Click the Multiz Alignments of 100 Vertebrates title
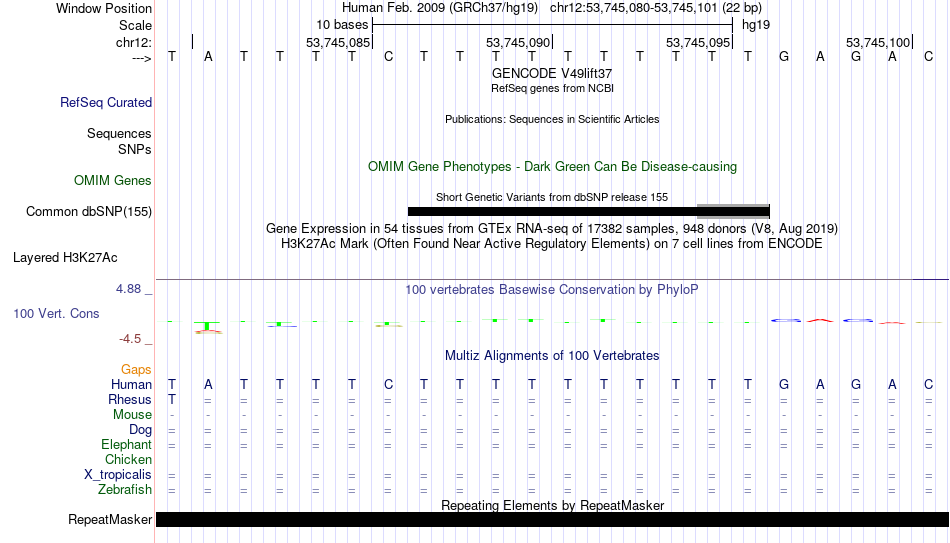Viewport: 950px width, 543px height. [552, 356]
